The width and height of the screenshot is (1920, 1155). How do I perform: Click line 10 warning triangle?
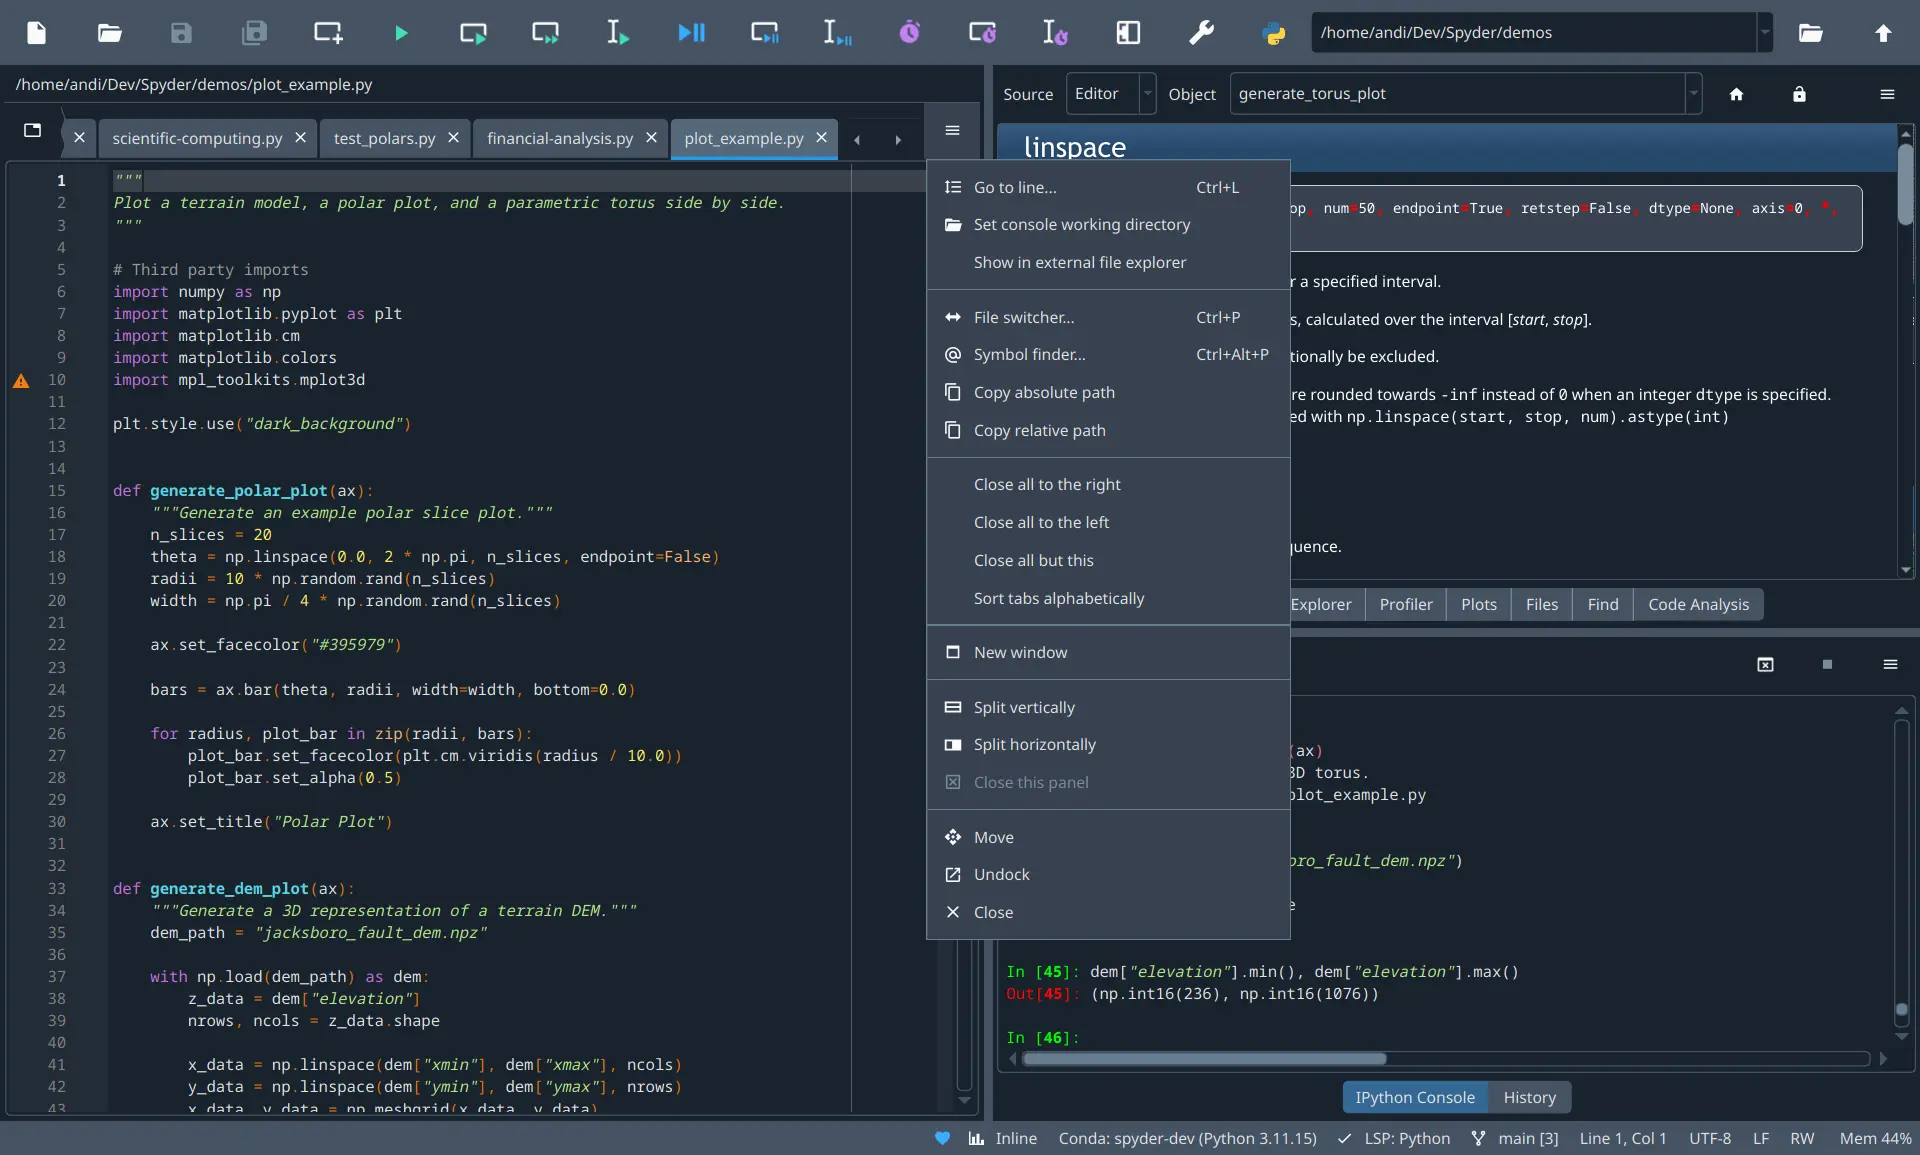click(x=21, y=380)
